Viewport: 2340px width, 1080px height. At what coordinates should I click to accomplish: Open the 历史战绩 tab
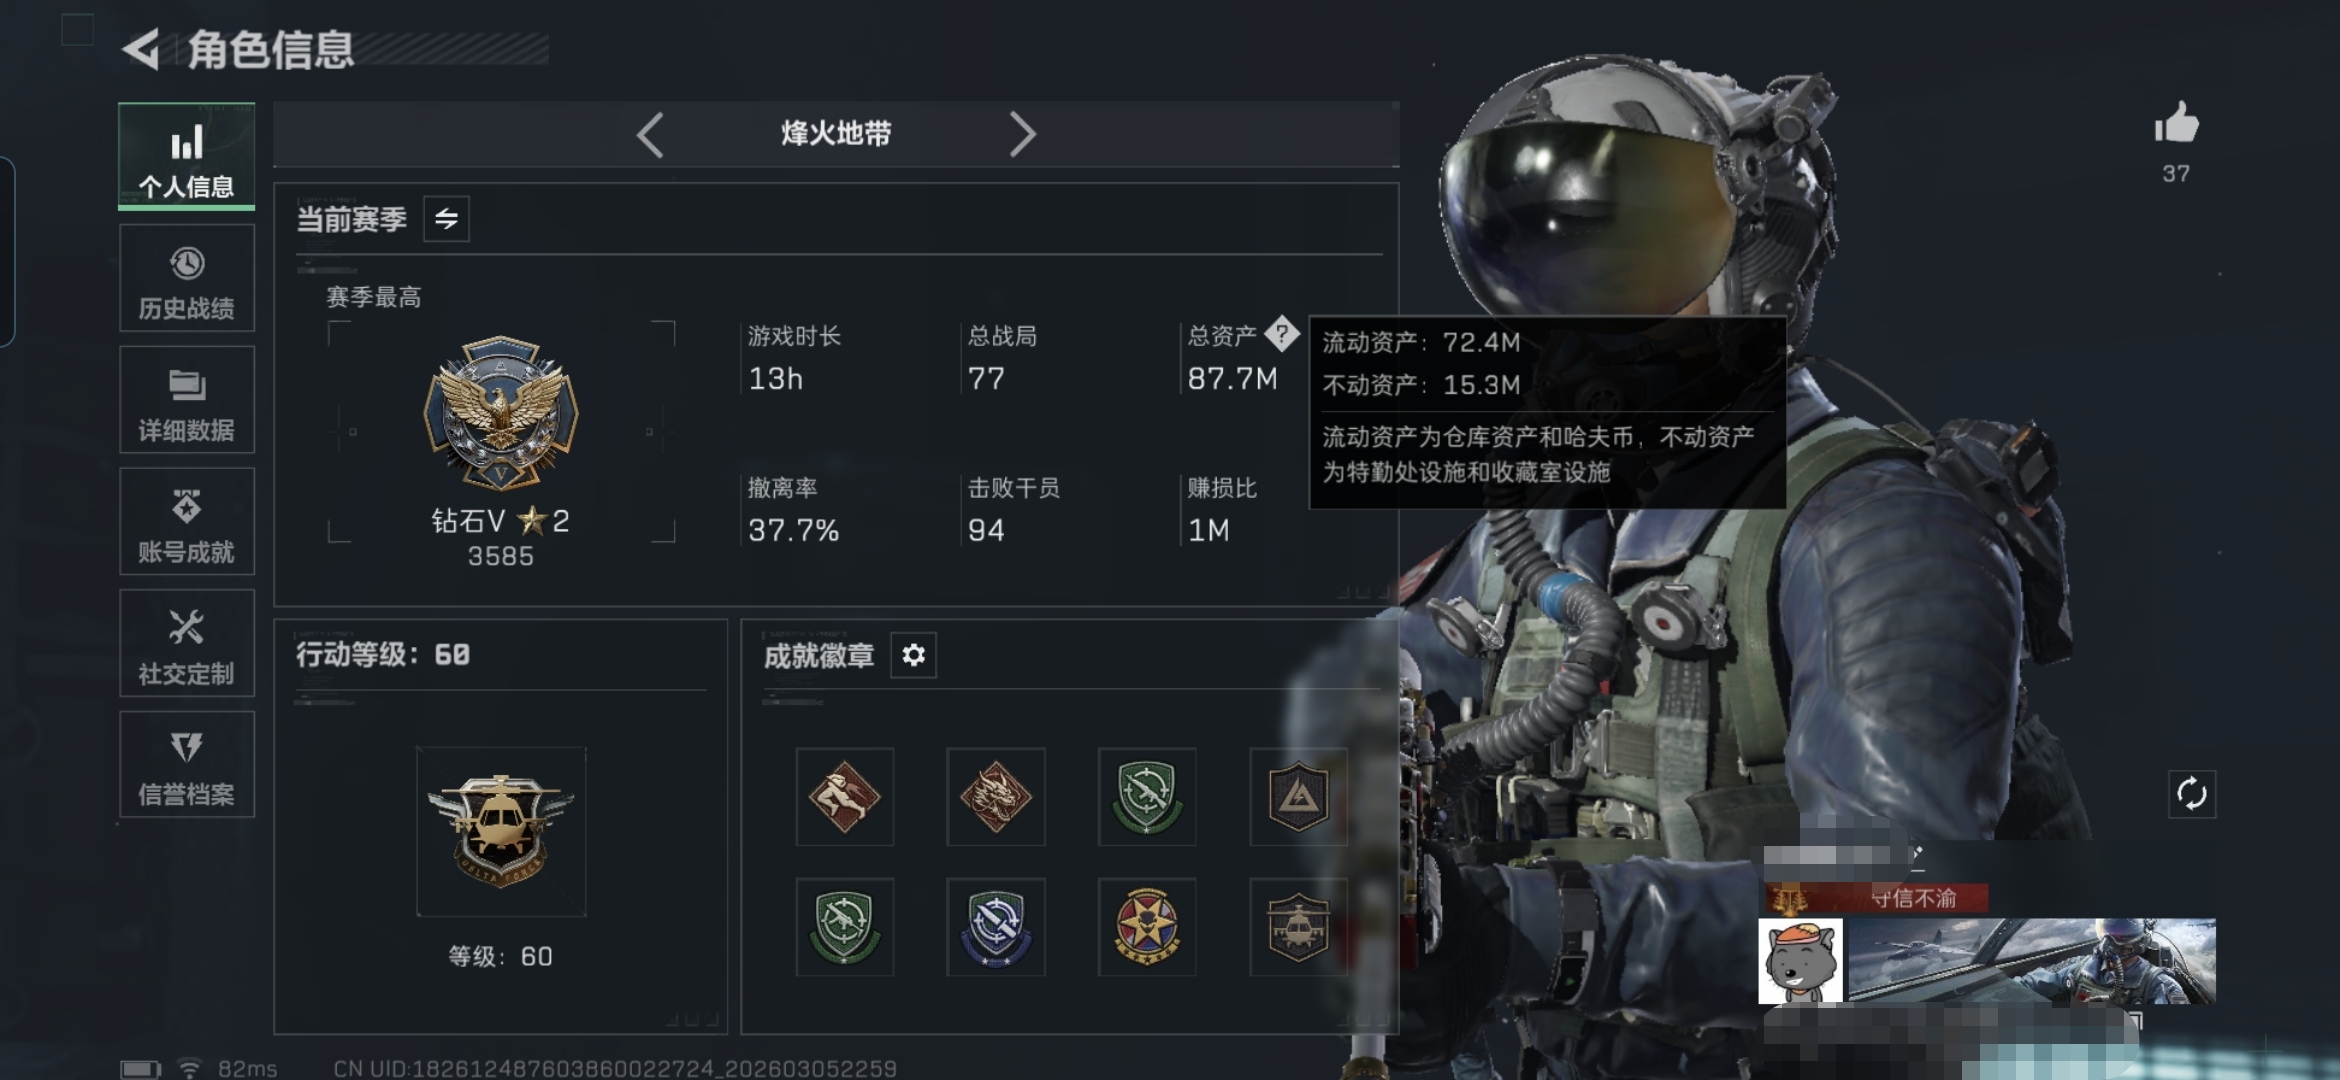click(x=187, y=278)
